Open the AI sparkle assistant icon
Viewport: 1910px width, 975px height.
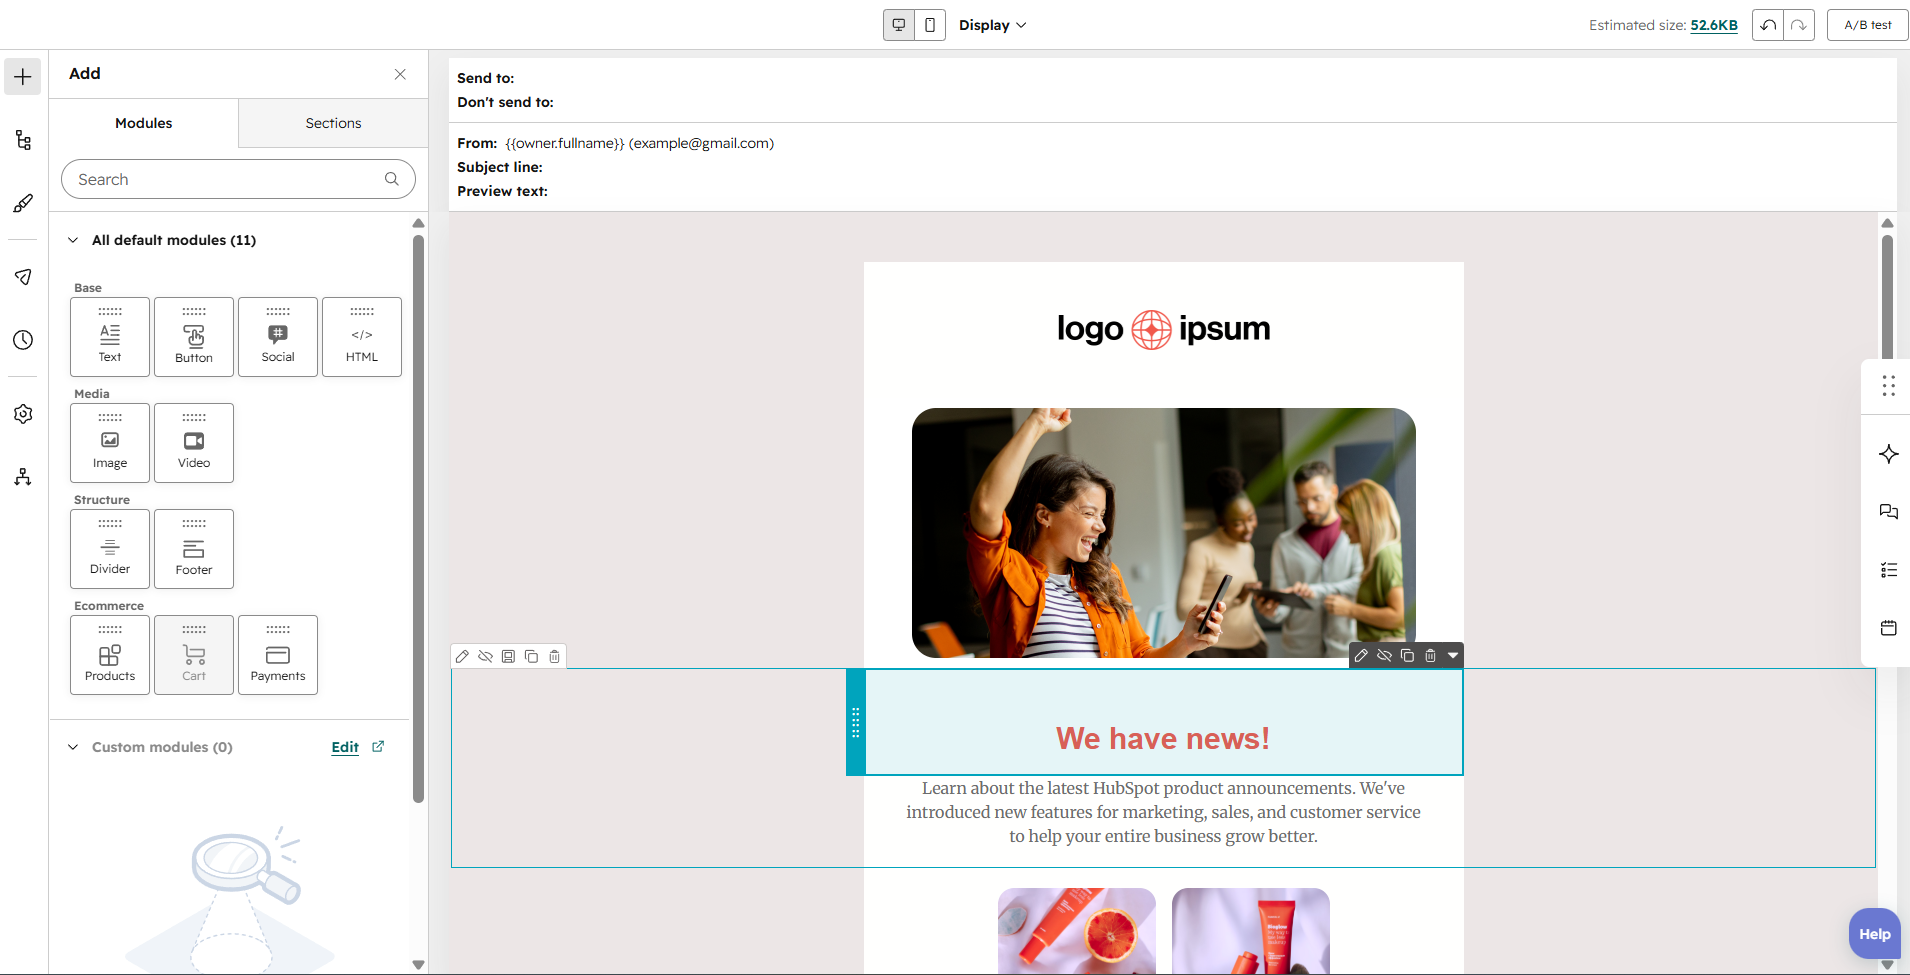[x=1888, y=454]
